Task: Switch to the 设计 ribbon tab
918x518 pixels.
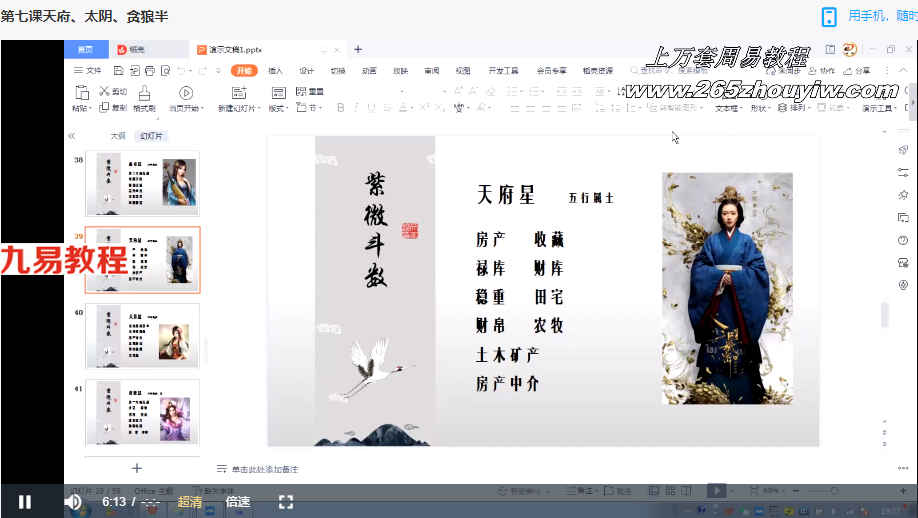Action: [307, 70]
